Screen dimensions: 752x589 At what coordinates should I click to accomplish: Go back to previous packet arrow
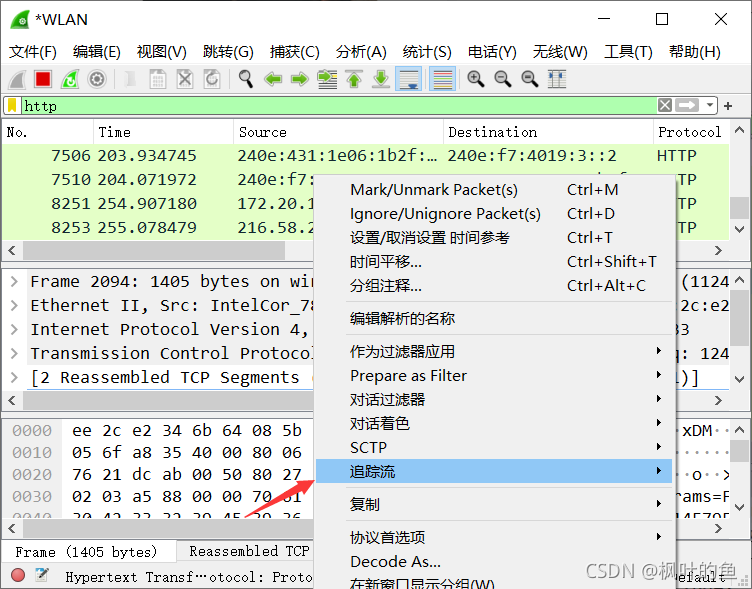click(273, 79)
